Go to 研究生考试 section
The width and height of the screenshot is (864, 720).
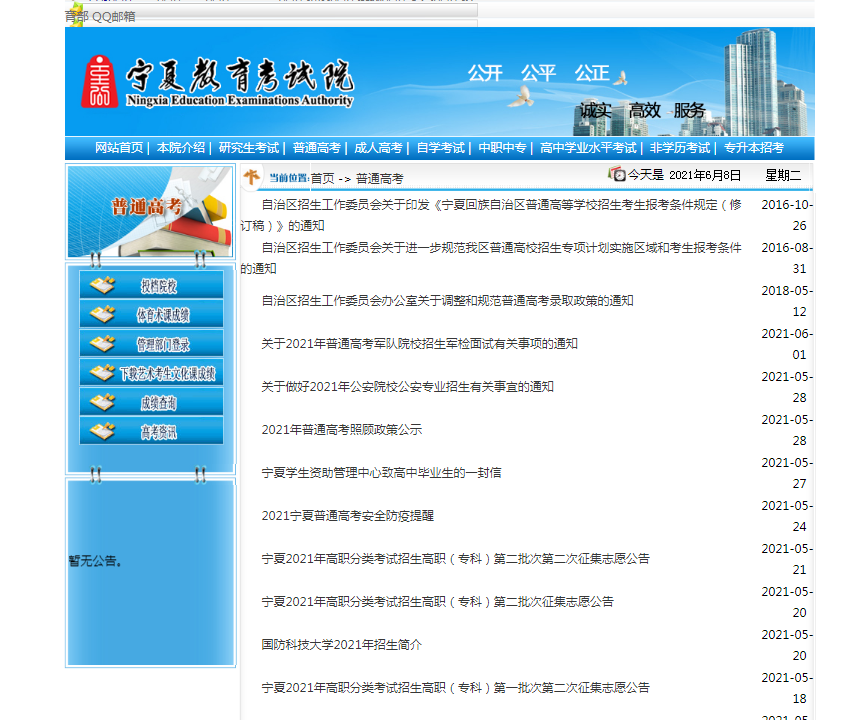pos(249,148)
